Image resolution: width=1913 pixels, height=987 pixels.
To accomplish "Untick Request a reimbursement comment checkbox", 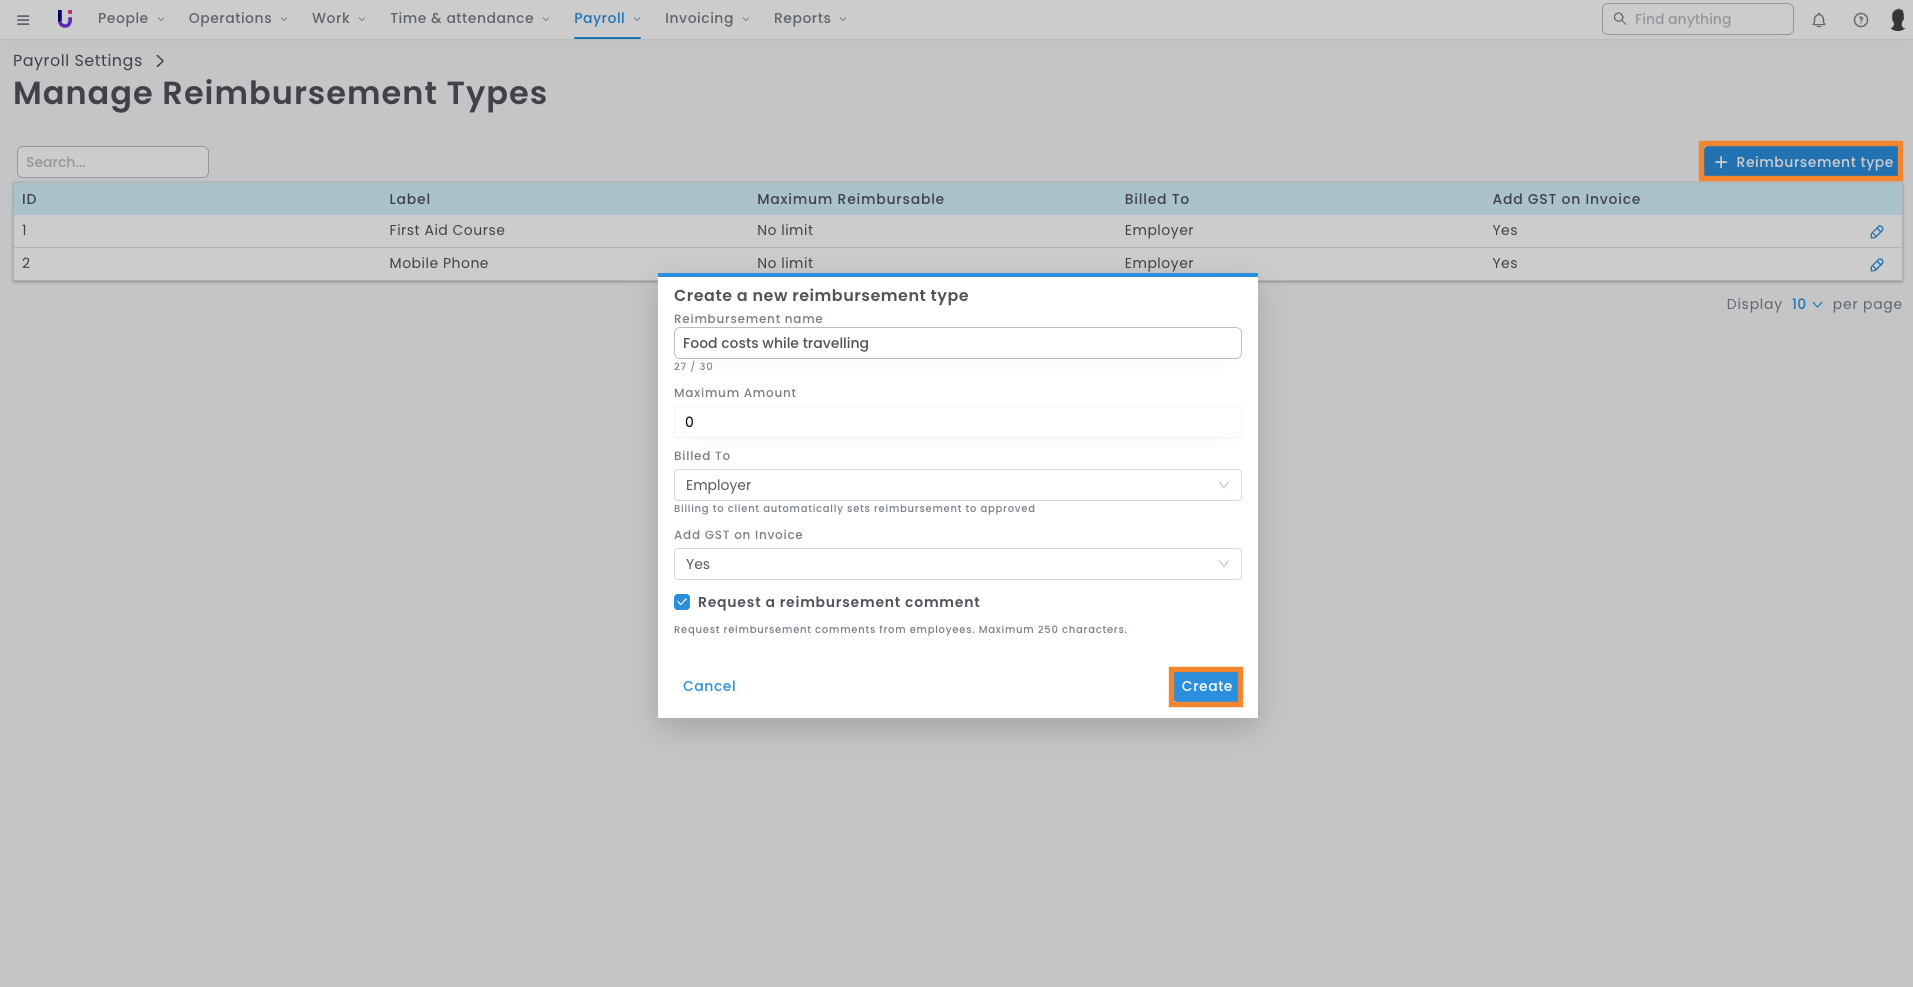I will coord(682,602).
